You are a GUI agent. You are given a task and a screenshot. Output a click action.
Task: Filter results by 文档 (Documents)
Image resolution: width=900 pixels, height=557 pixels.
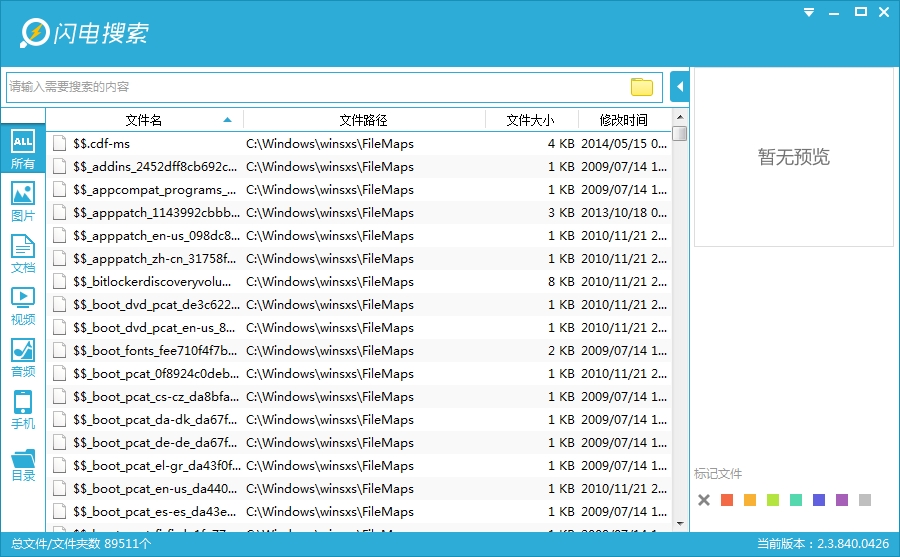coord(22,252)
